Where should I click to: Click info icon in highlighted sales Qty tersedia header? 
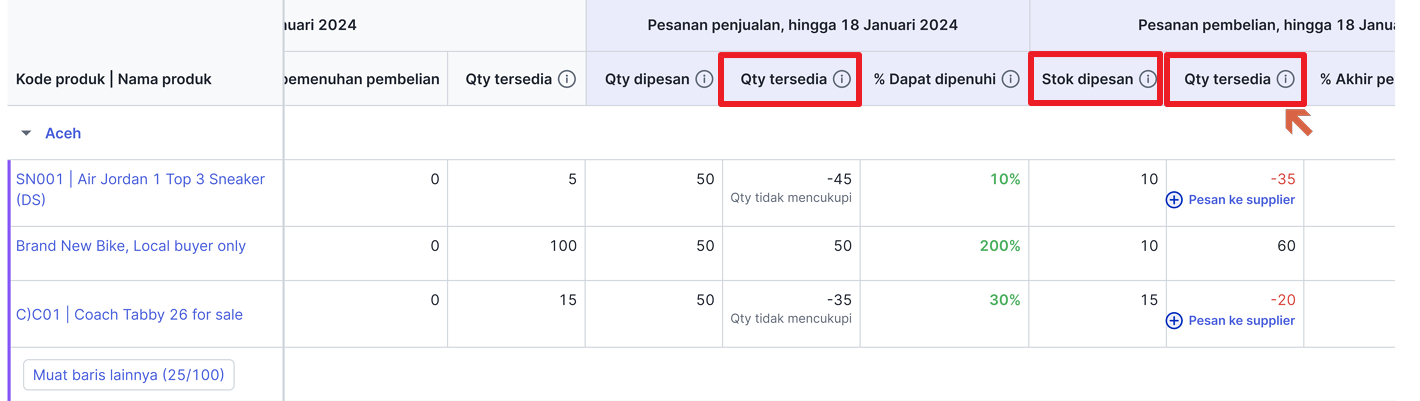842,79
